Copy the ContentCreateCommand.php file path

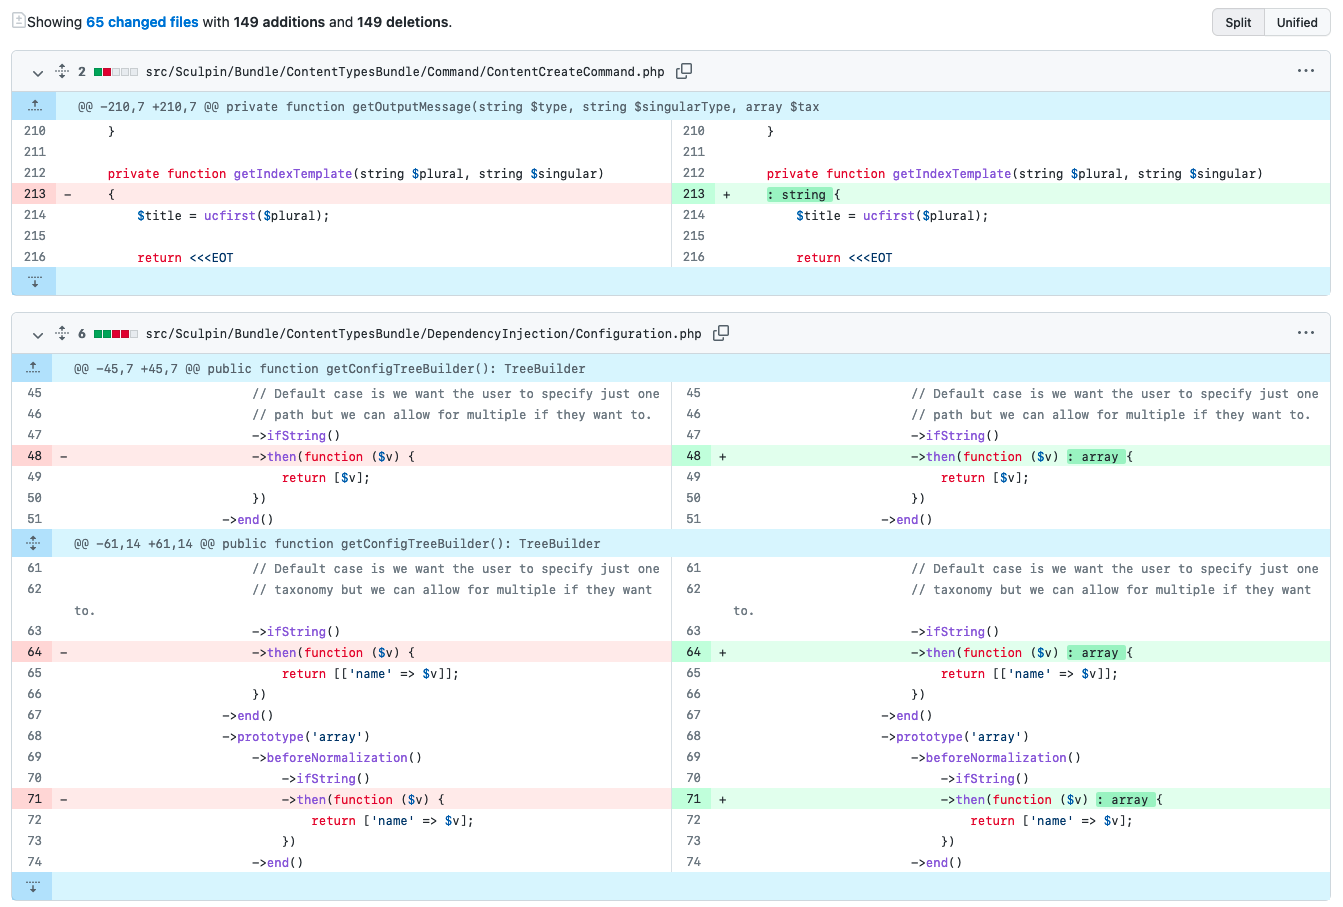tap(684, 71)
